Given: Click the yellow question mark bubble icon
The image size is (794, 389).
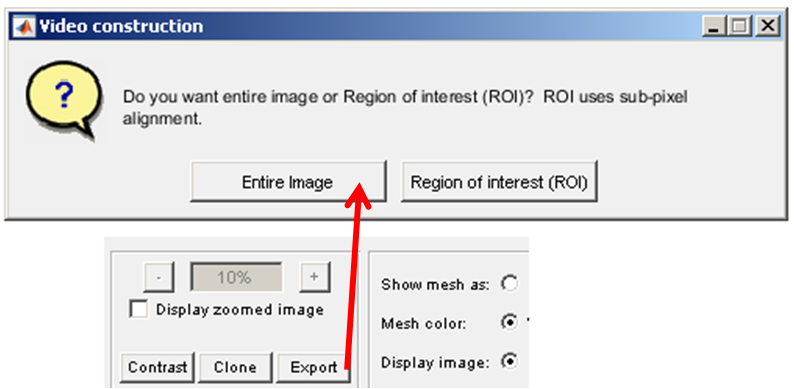Looking at the screenshot, I should click(63, 100).
